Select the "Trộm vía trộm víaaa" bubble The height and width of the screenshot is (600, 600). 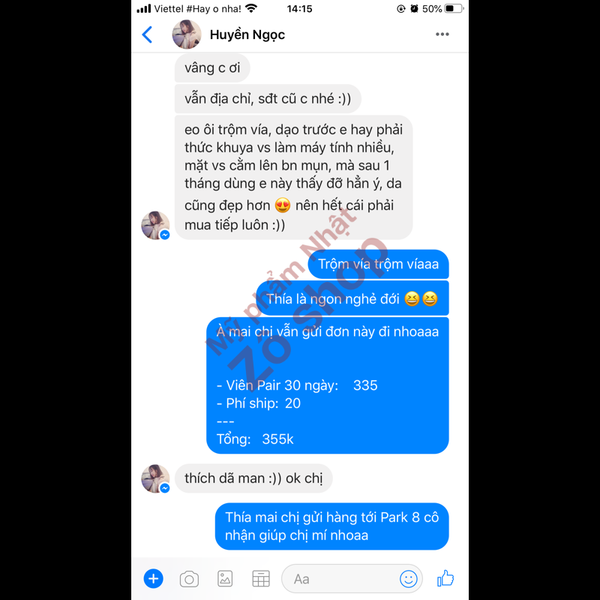point(378,264)
